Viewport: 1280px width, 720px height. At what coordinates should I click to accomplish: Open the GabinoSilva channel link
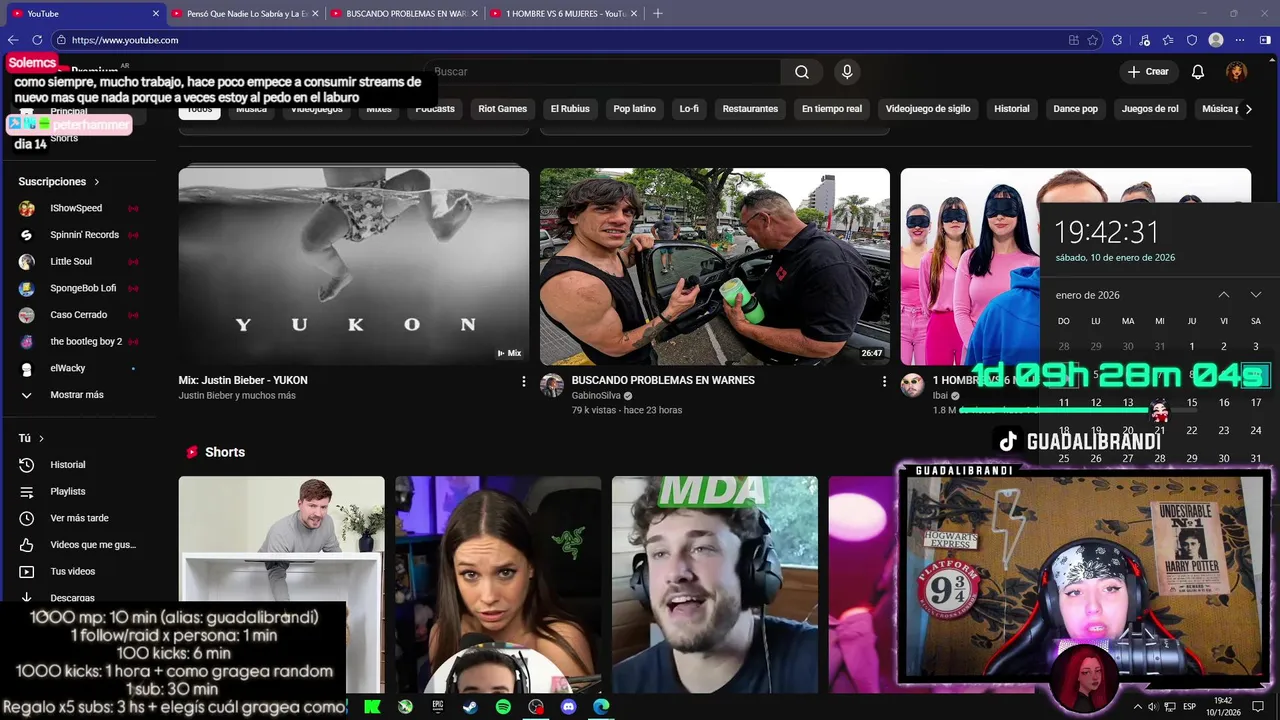click(595, 396)
